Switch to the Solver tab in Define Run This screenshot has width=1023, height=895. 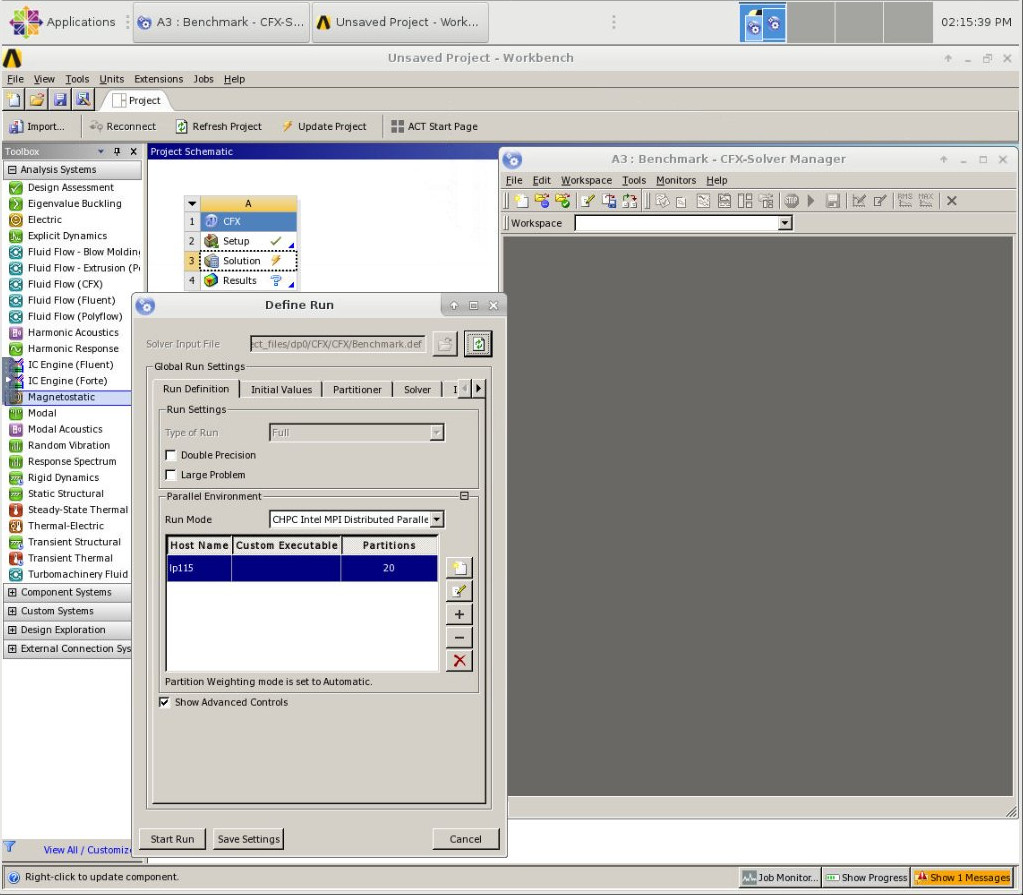point(418,389)
